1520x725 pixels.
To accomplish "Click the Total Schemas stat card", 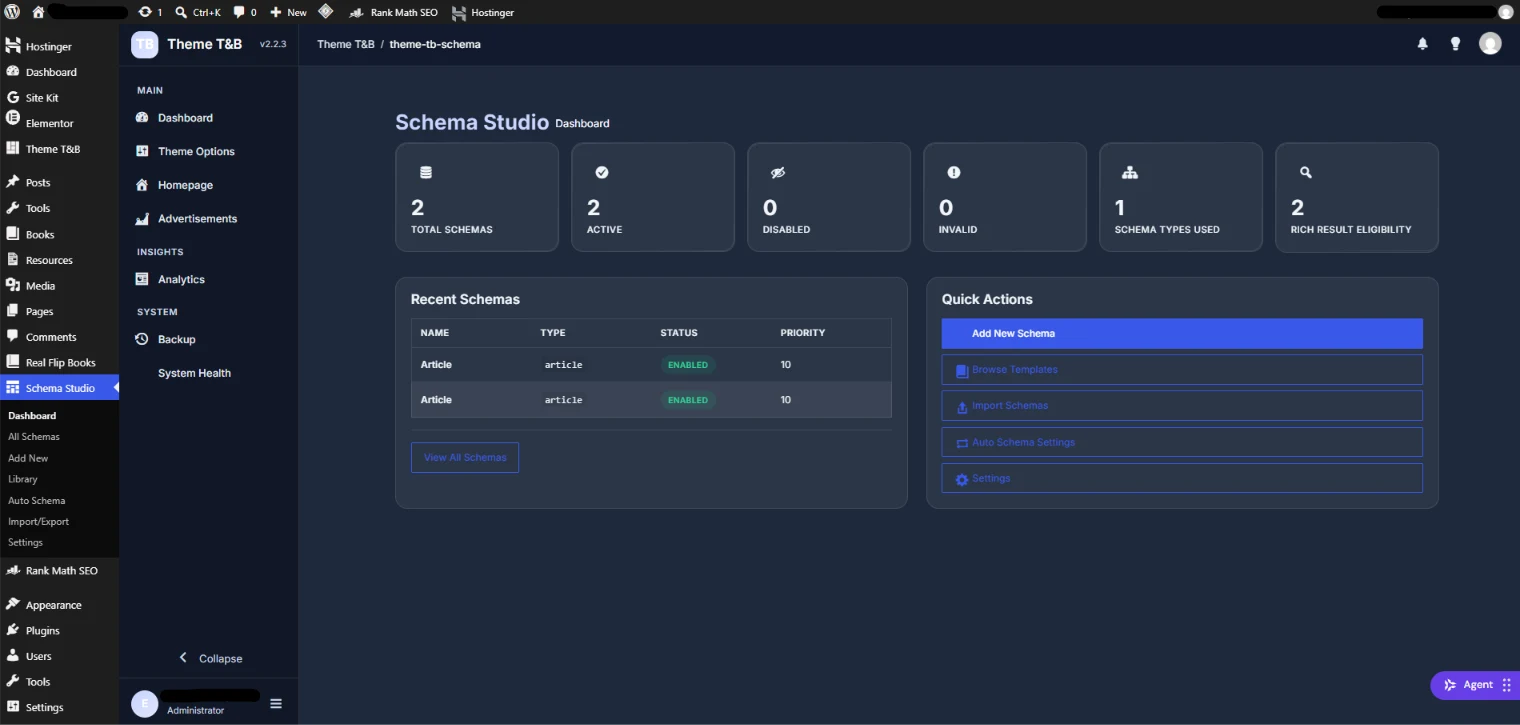I will click(477, 197).
